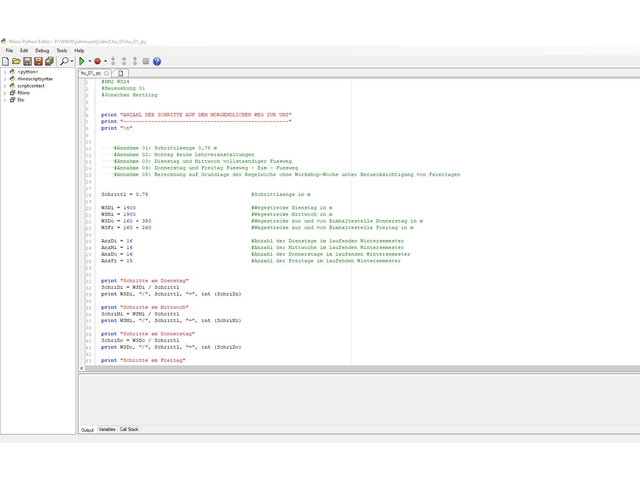640x480 pixels.
Task: Save the current script
Action: [27, 61]
